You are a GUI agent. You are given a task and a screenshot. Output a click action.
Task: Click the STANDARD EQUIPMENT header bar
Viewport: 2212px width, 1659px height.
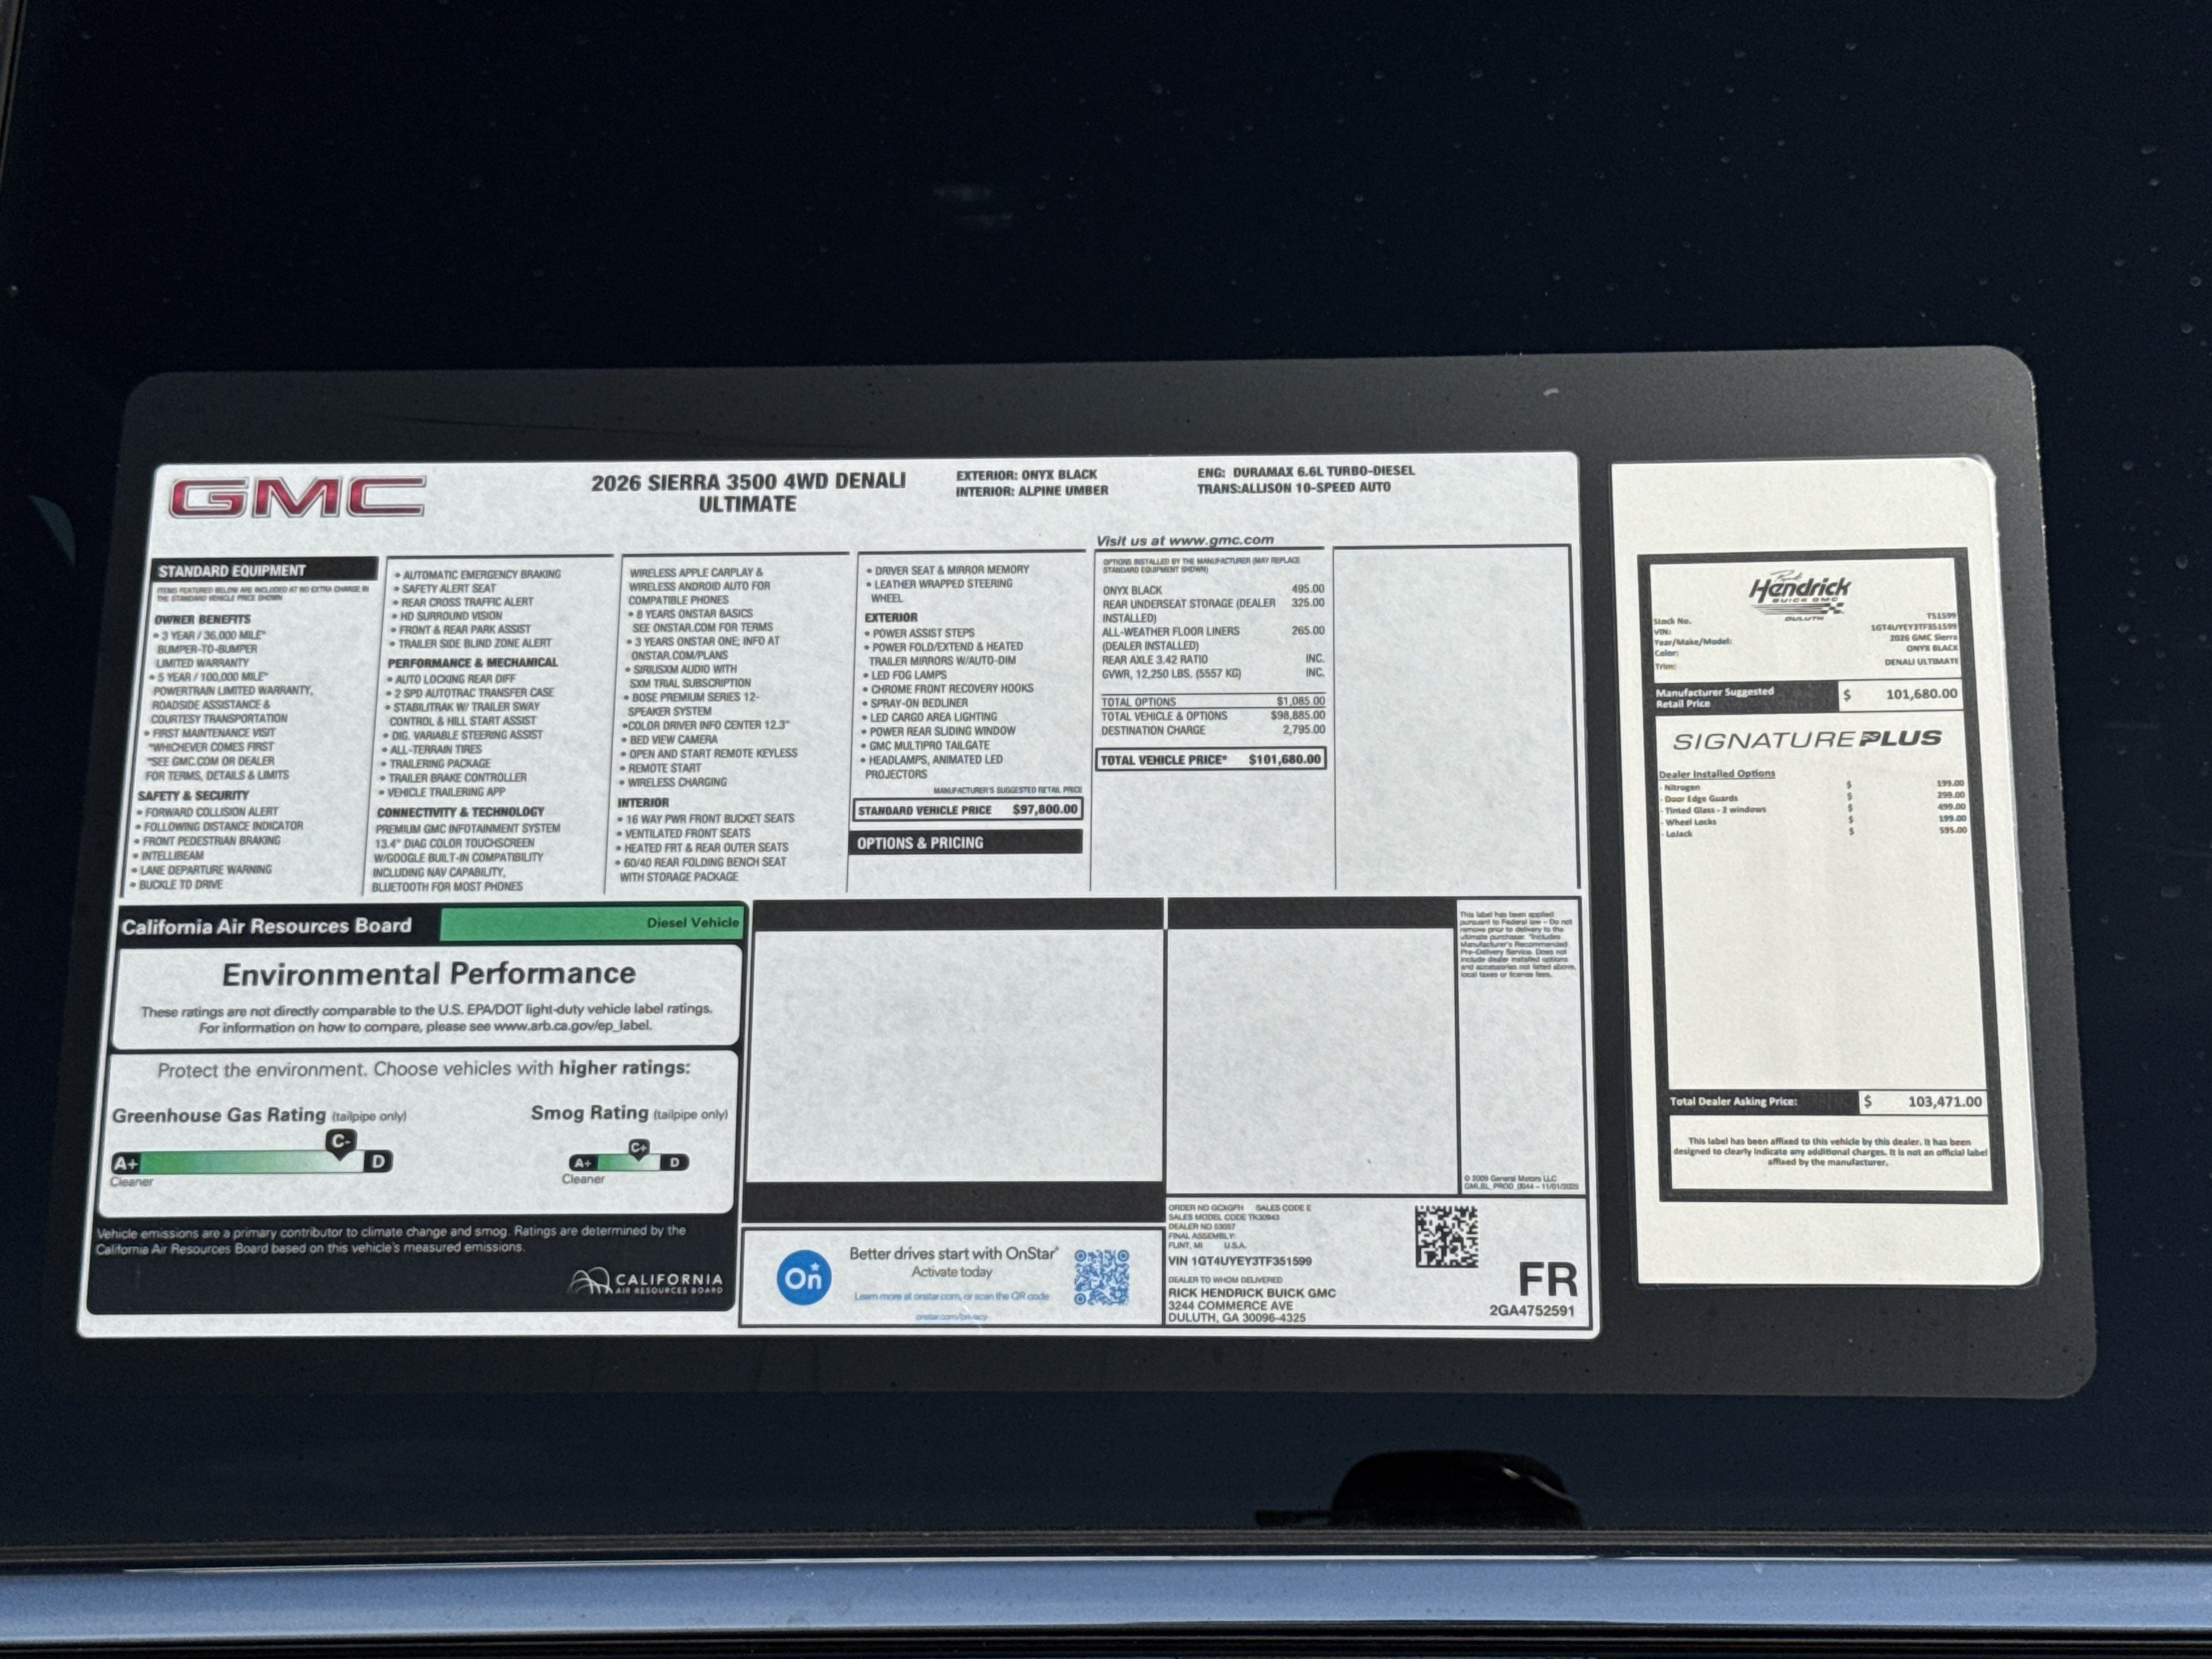[266, 570]
